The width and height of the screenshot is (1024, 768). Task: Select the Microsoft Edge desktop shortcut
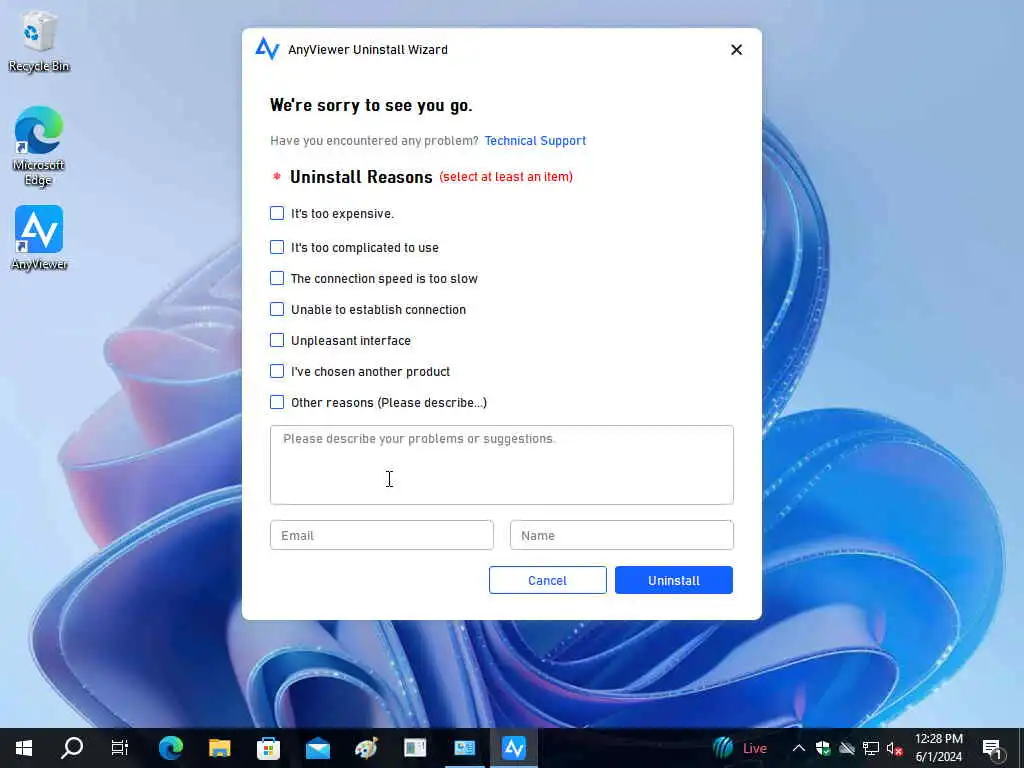(39, 146)
